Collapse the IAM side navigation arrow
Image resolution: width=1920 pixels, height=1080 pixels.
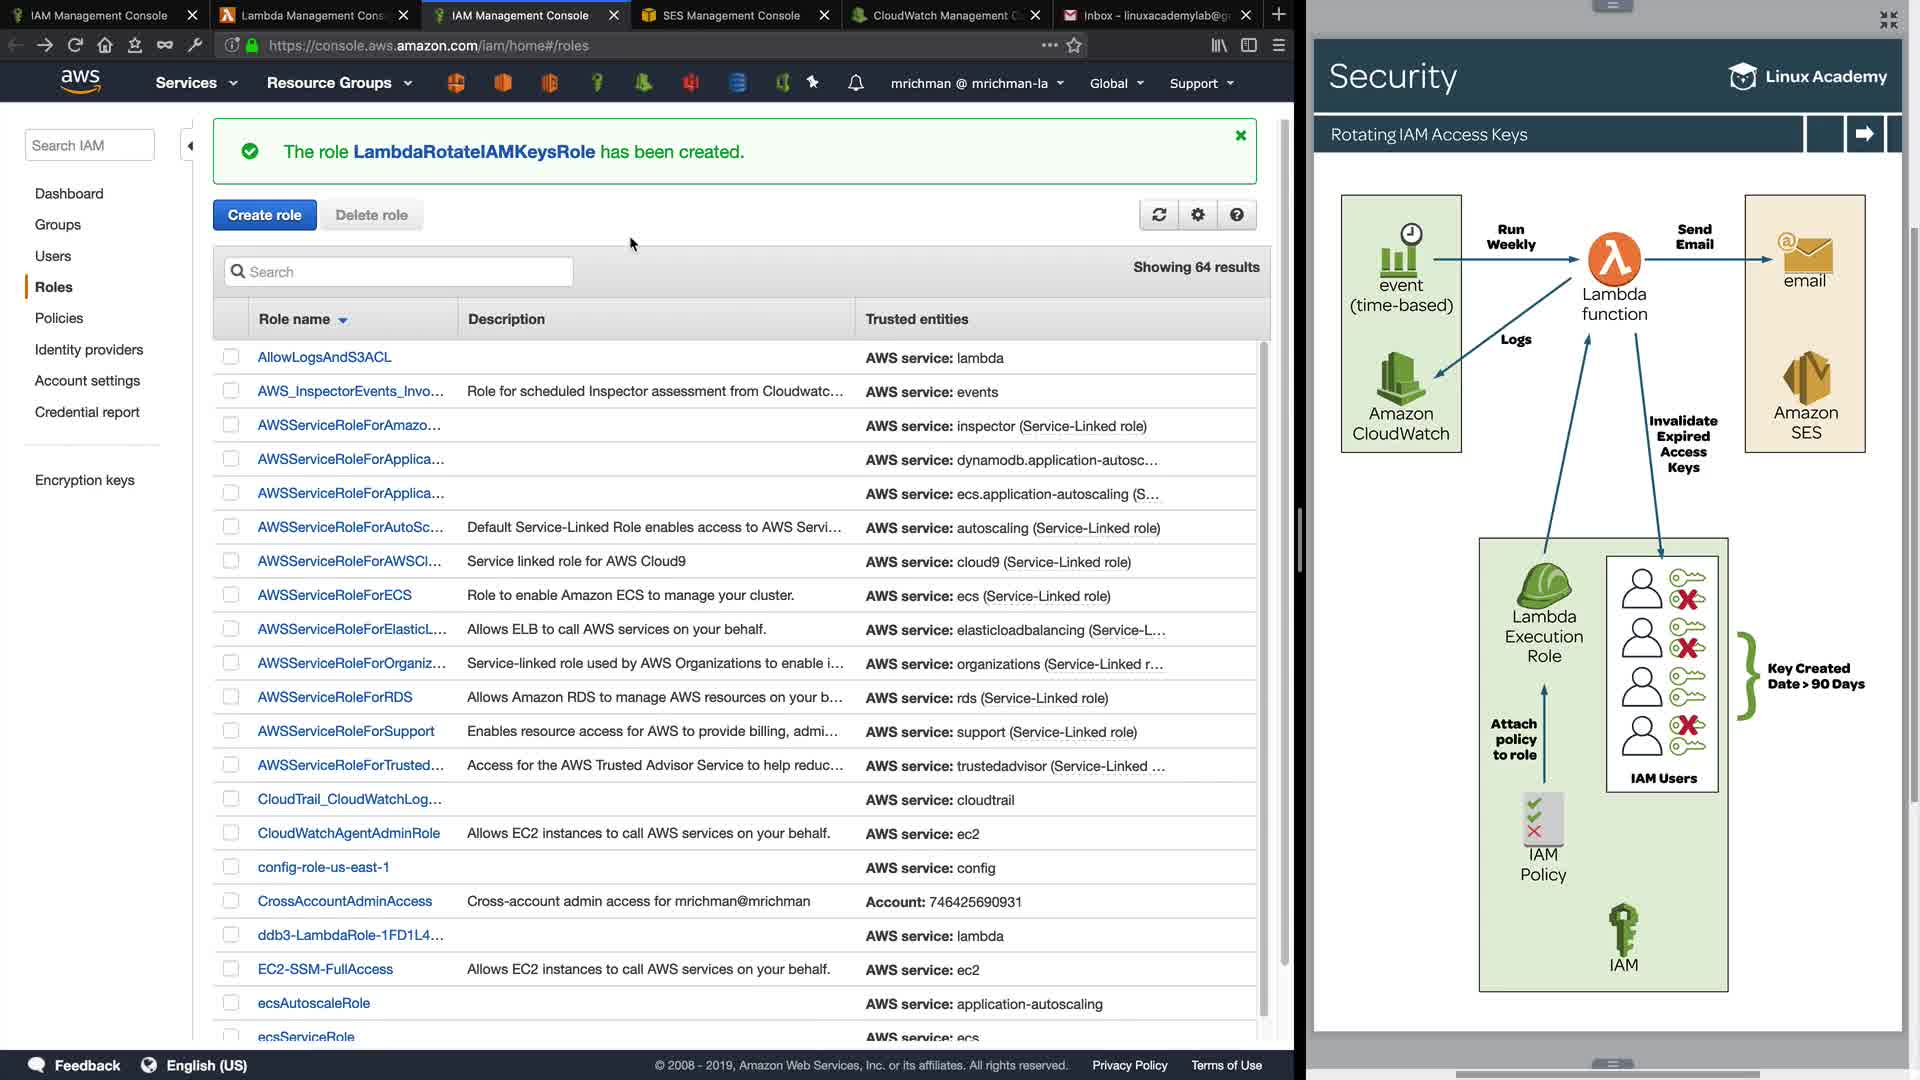[x=189, y=146]
